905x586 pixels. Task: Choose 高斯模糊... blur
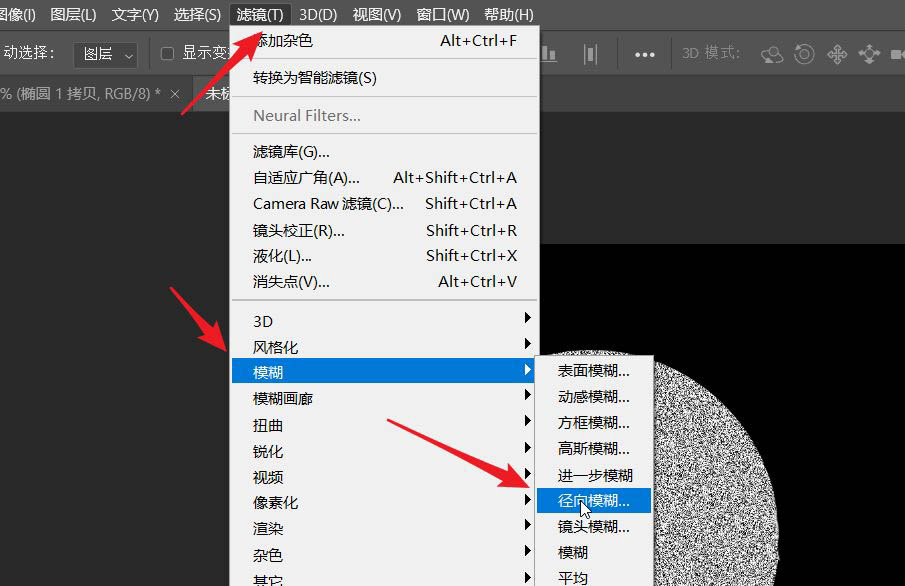594,449
